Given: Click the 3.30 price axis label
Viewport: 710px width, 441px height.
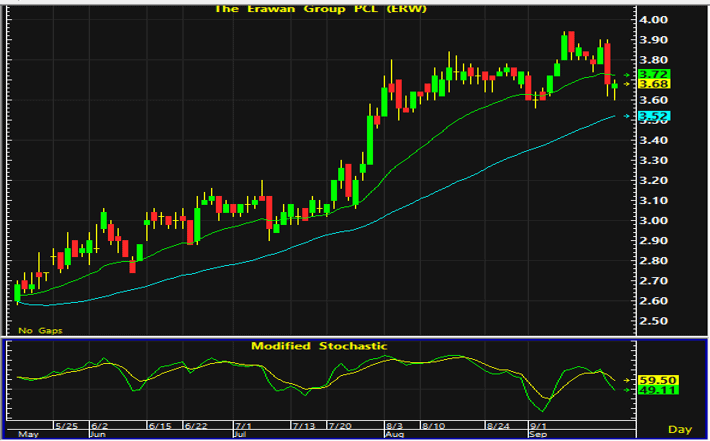Looking at the screenshot, I should point(654,160).
